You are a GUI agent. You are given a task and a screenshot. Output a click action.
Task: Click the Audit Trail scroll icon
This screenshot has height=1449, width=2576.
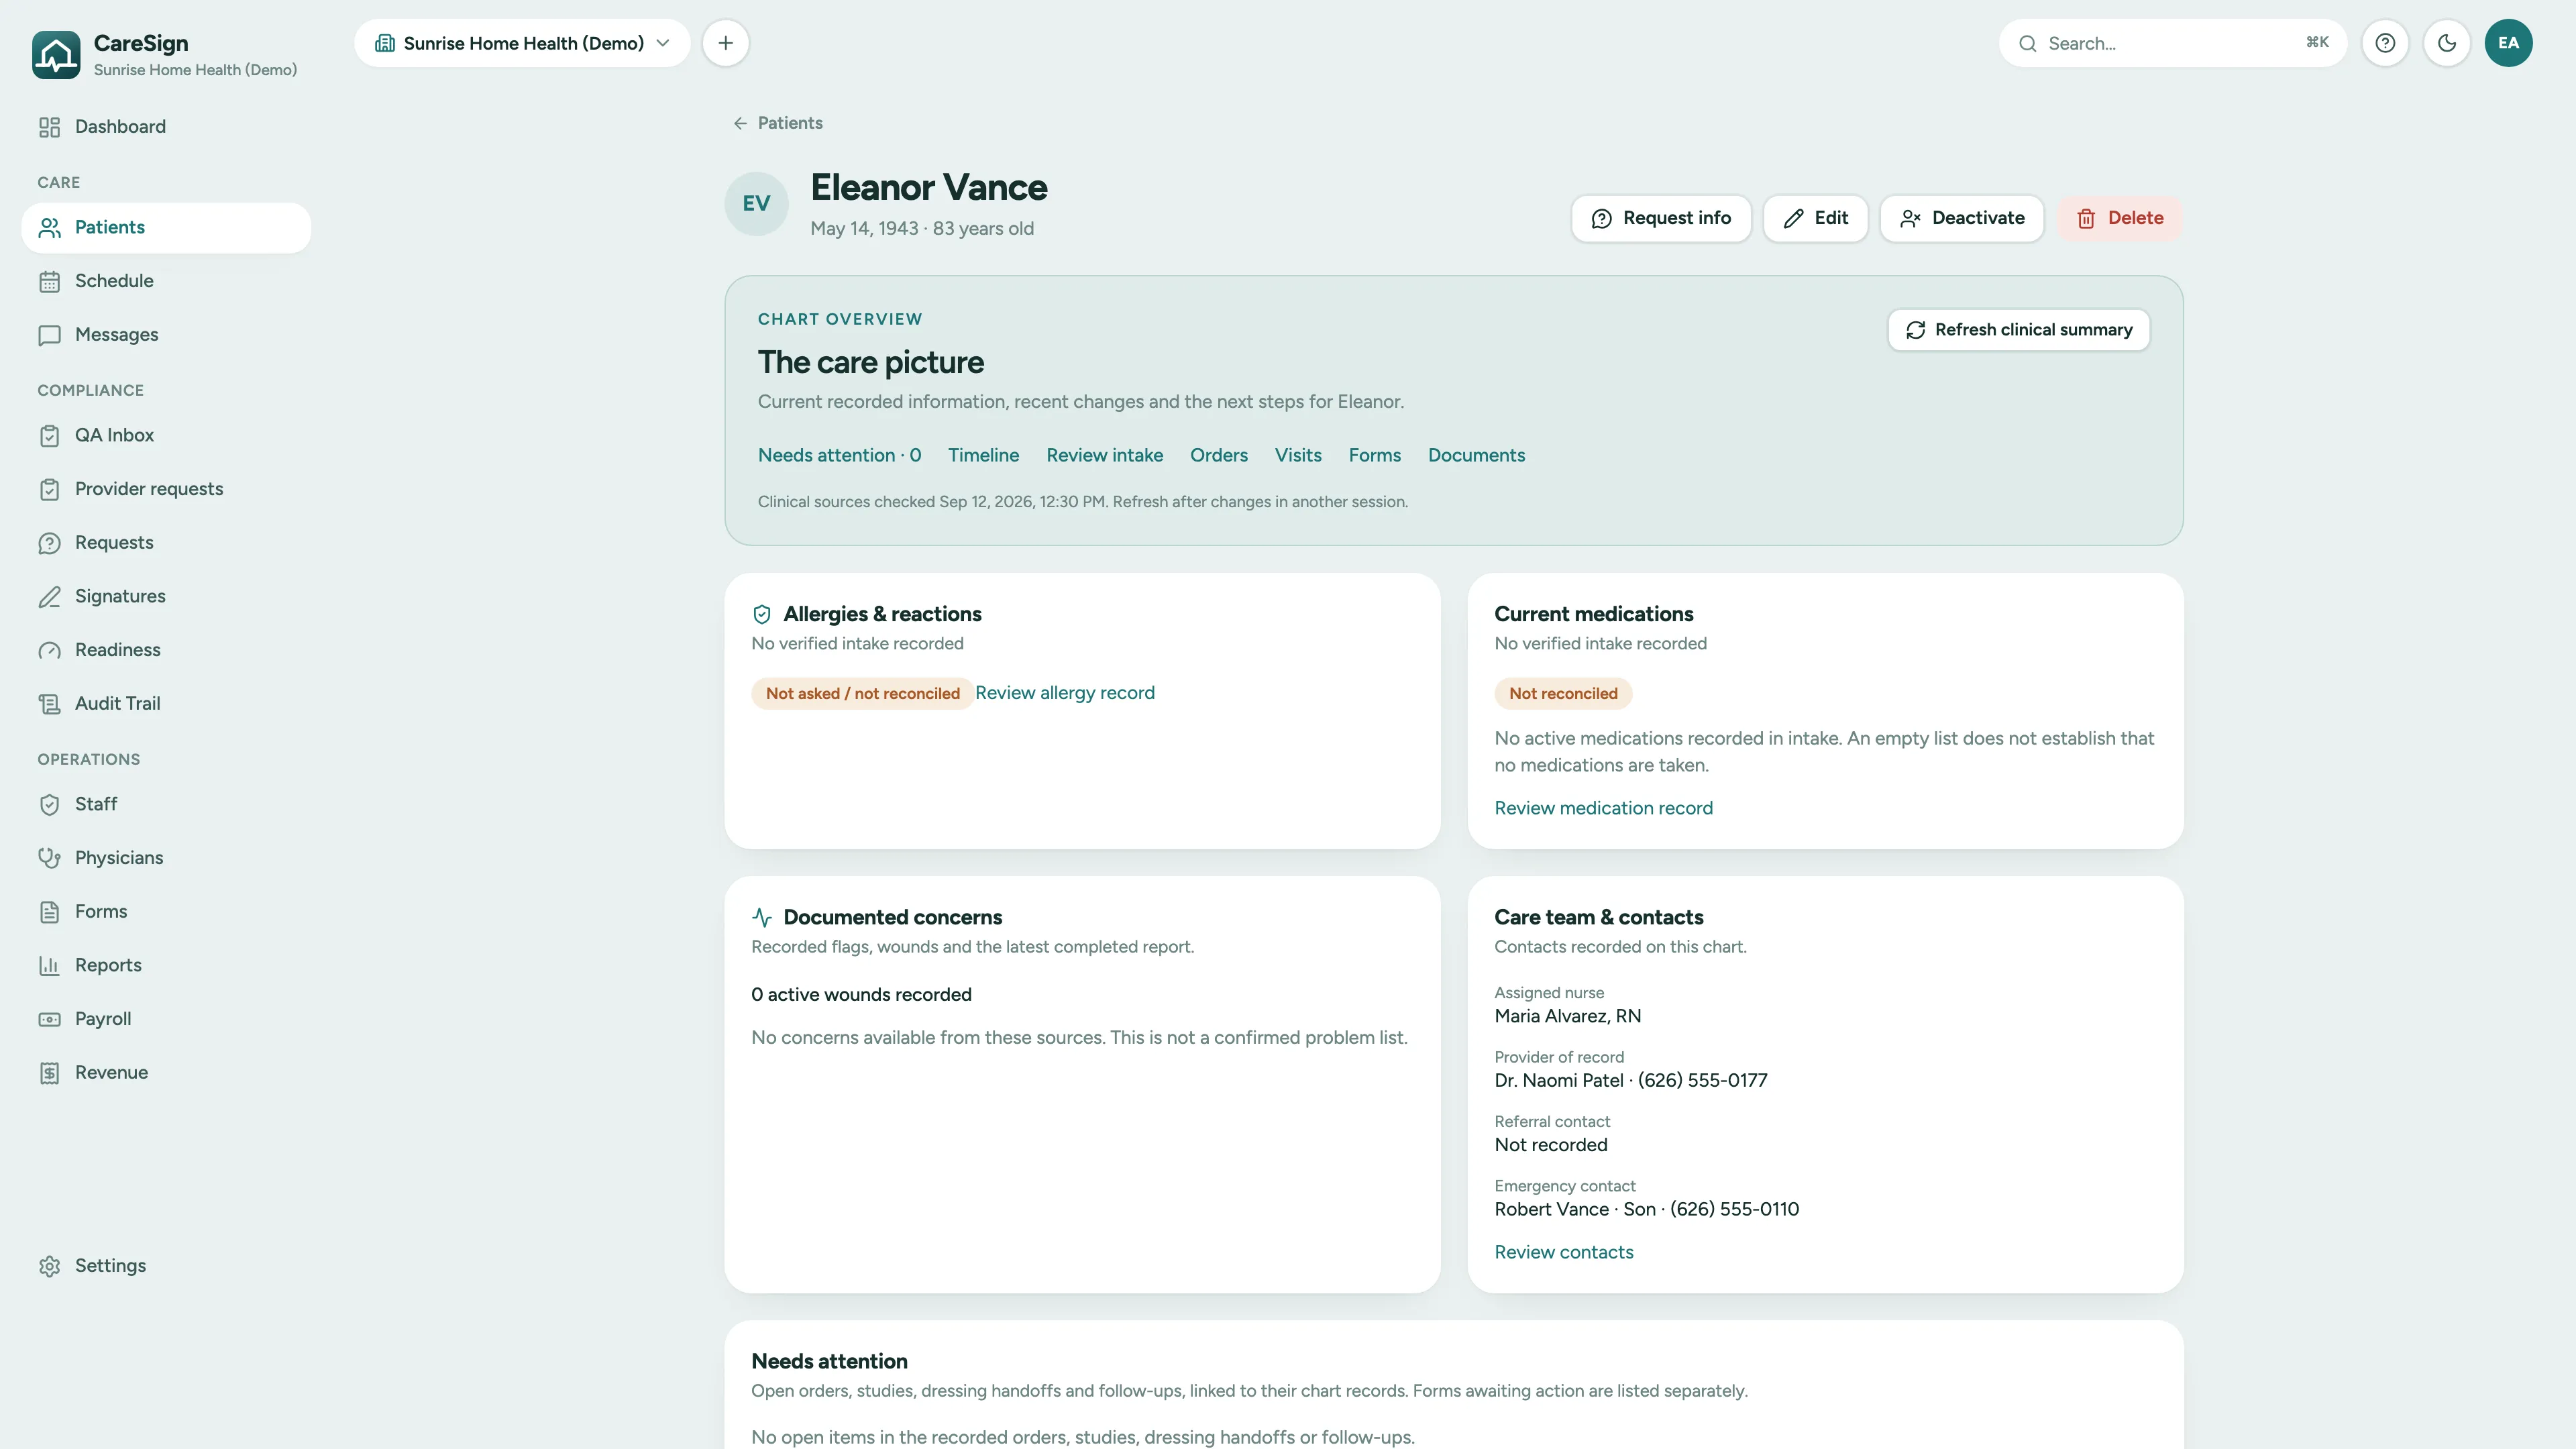coord(49,704)
